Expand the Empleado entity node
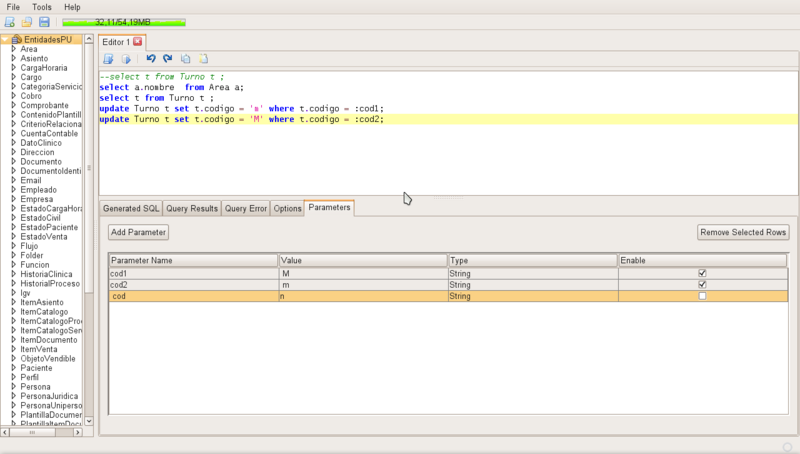This screenshot has height=454, width=800. tap(14, 190)
